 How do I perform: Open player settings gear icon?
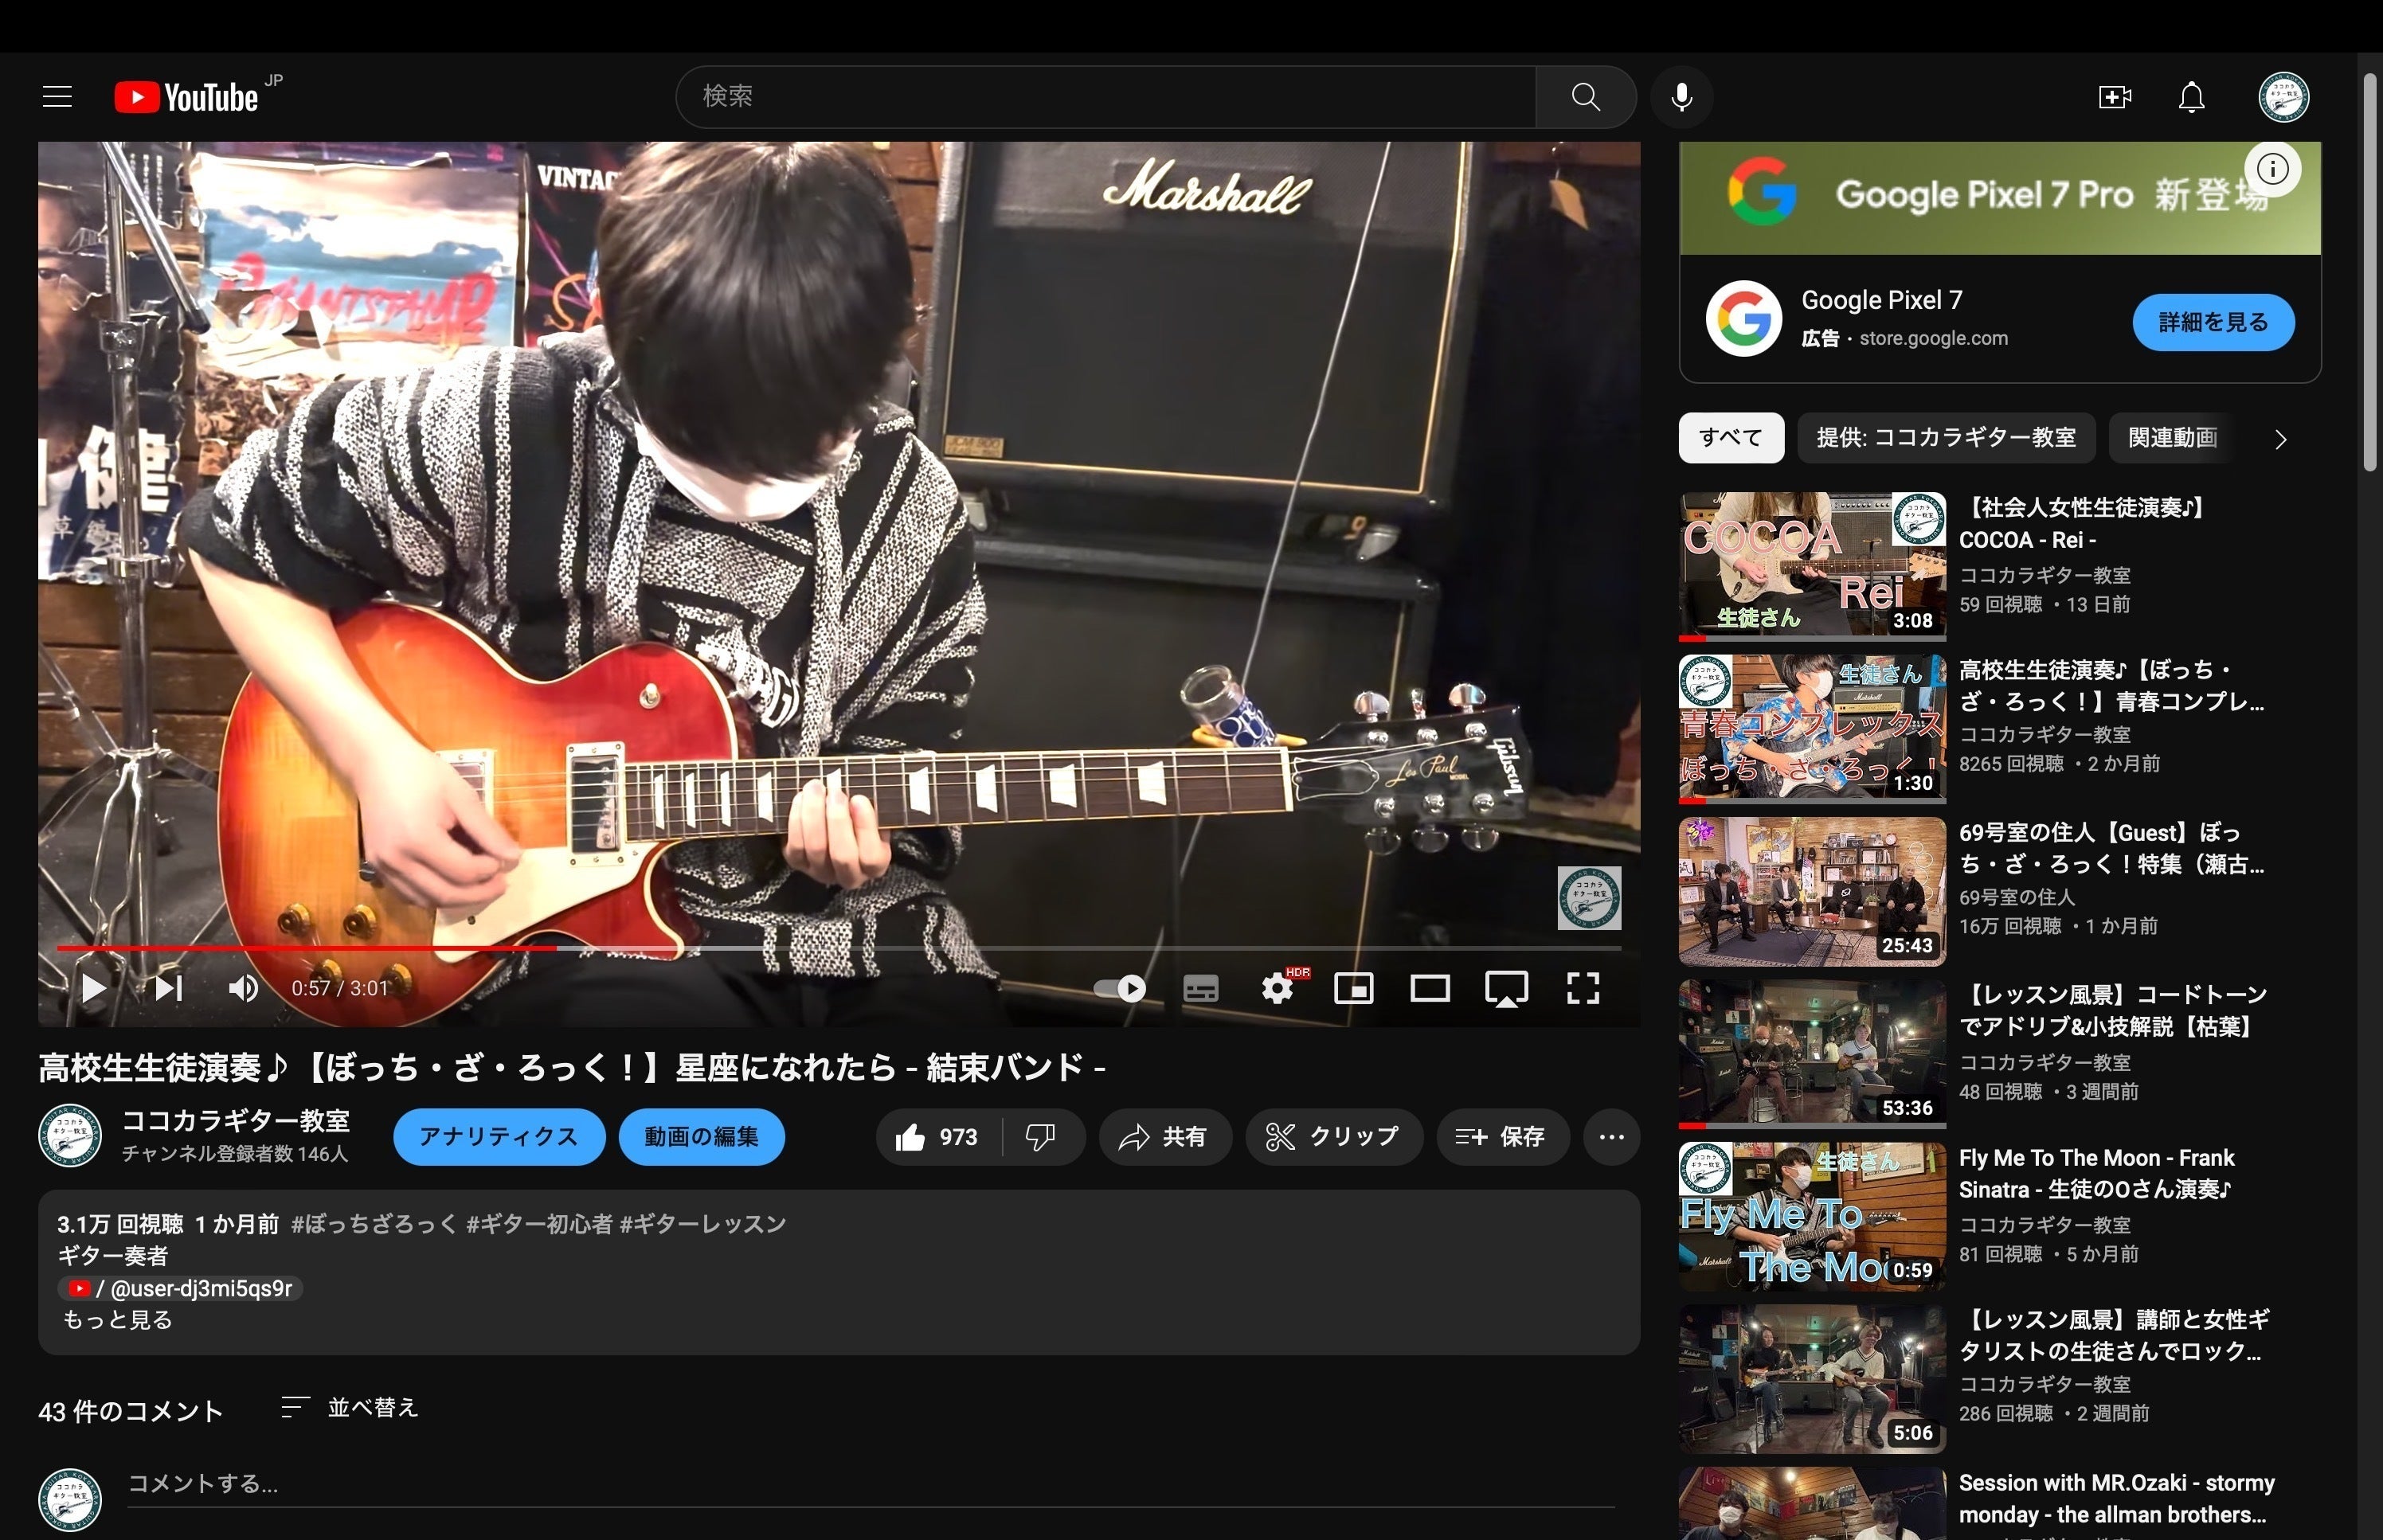tap(1276, 989)
